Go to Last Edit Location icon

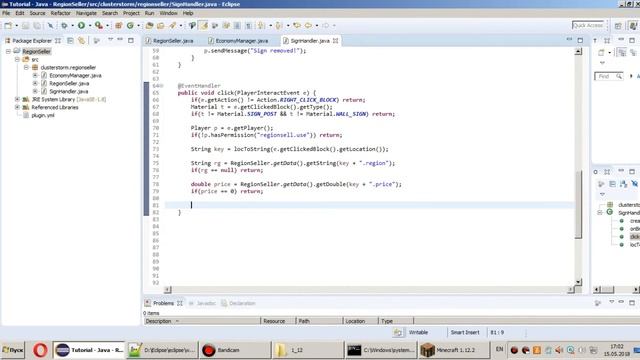pos(297,25)
